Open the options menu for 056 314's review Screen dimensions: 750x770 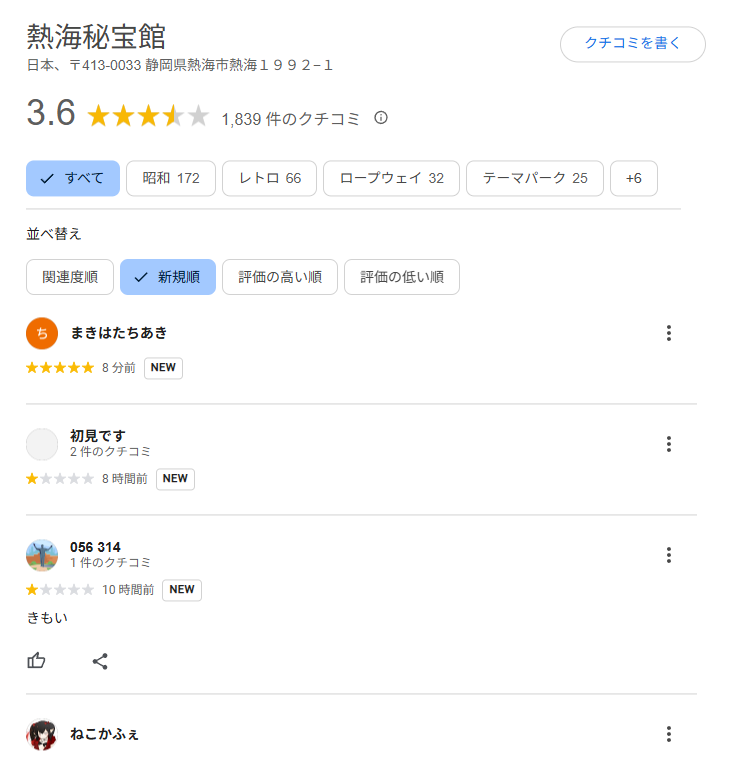click(668, 555)
